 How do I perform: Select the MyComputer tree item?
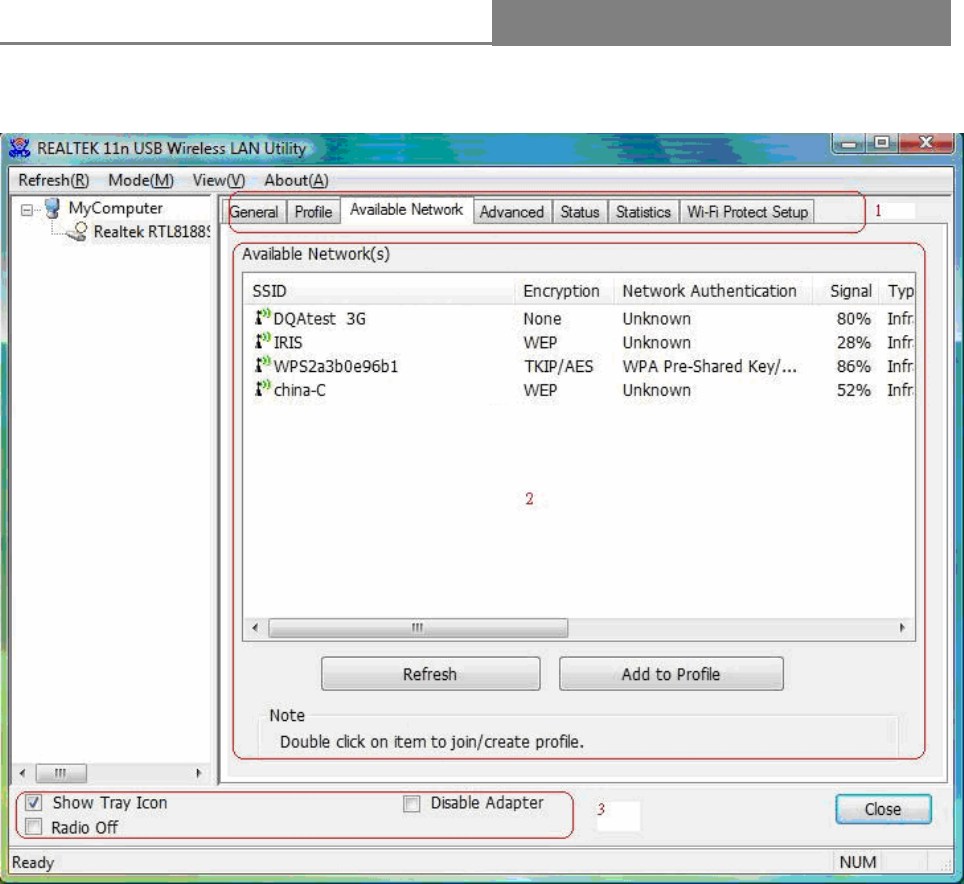116,208
